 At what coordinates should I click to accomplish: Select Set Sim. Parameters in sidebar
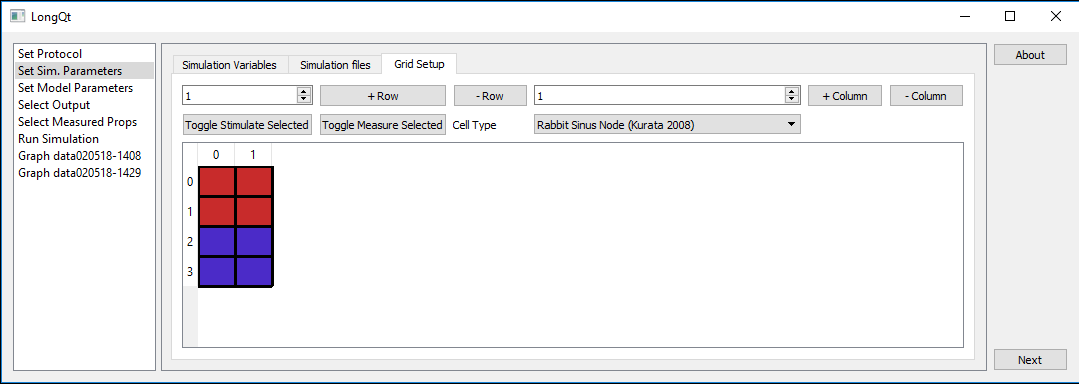85,71
